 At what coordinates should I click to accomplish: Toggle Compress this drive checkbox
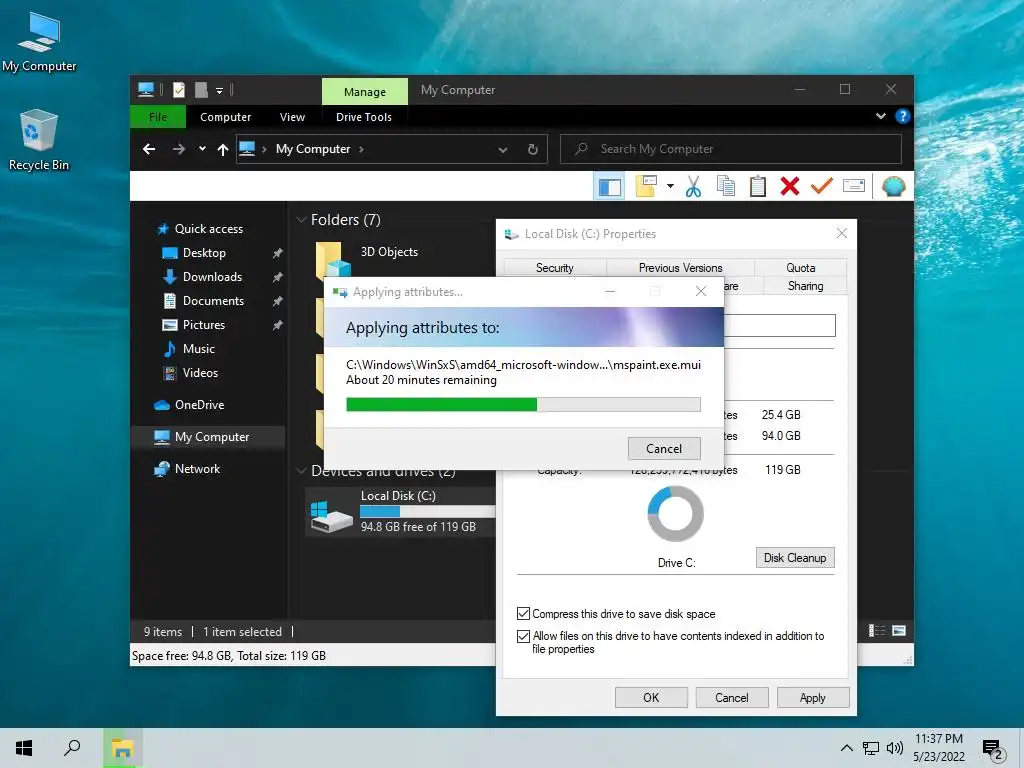pos(523,614)
